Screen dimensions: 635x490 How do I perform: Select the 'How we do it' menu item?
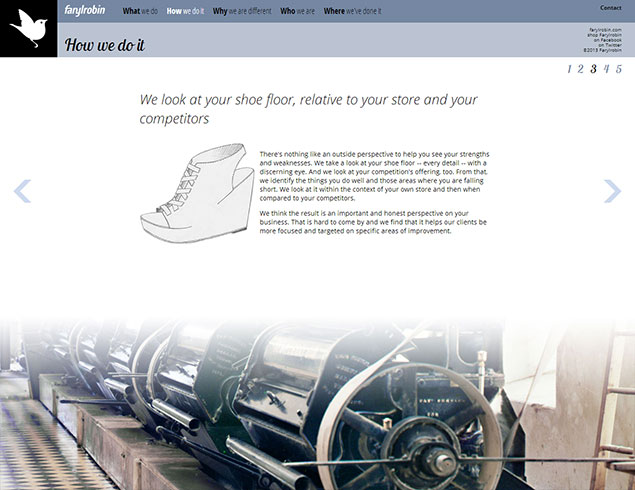click(x=185, y=11)
